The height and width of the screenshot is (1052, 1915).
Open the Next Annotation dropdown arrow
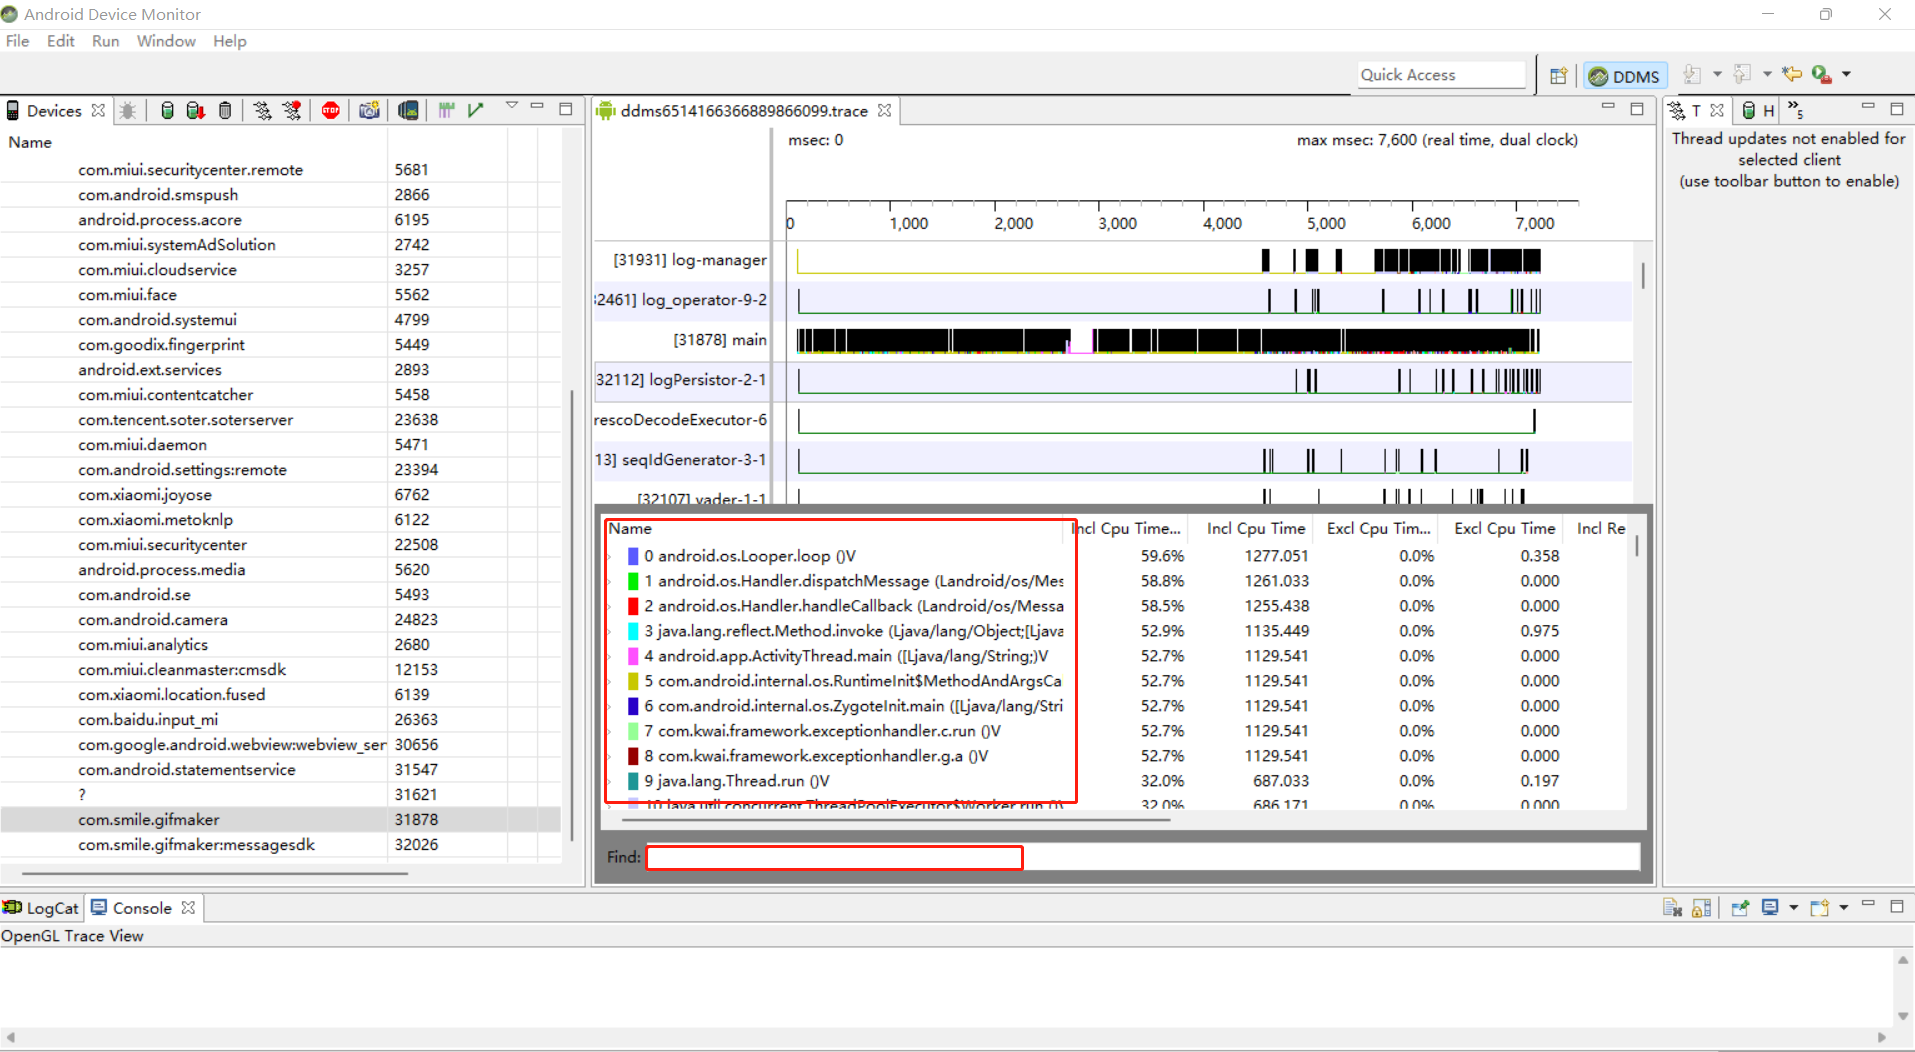[x=1717, y=74]
